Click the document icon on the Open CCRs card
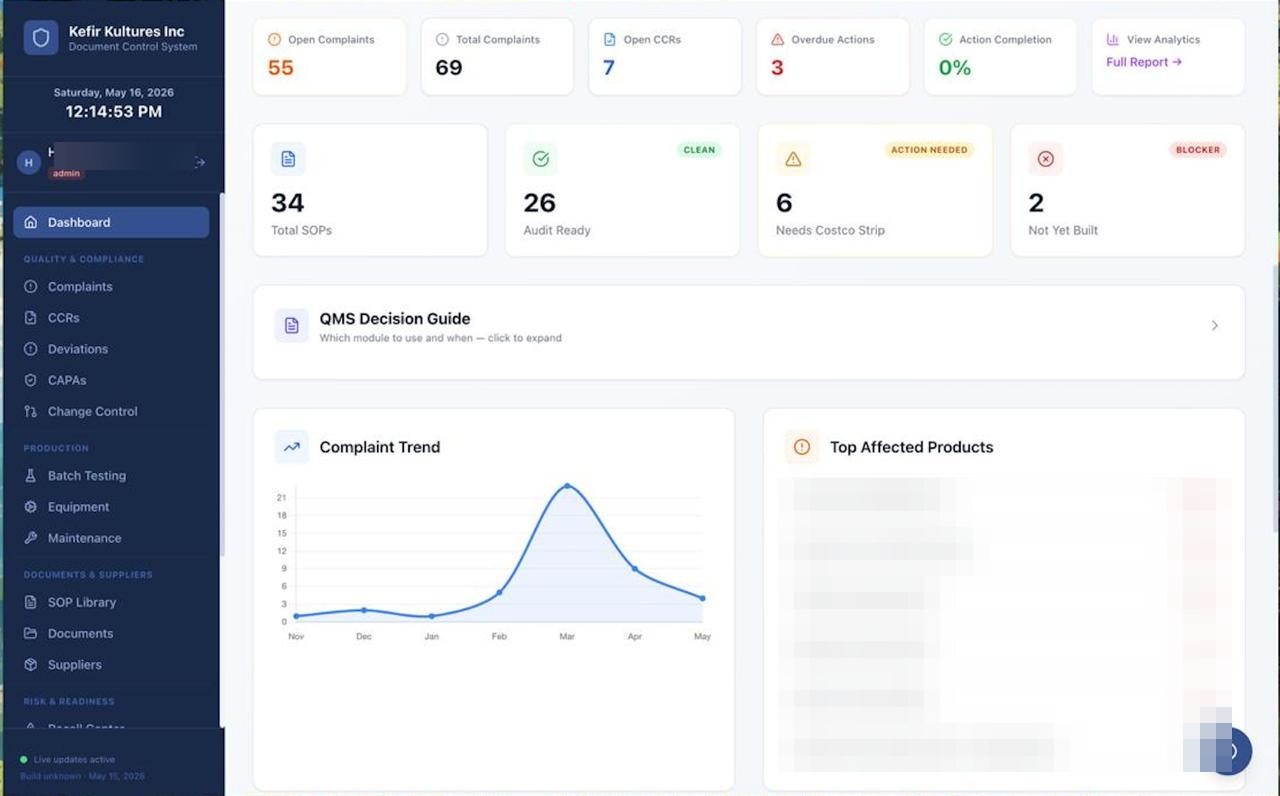The width and height of the screenshot is (1280, 796). pos(610,40)
